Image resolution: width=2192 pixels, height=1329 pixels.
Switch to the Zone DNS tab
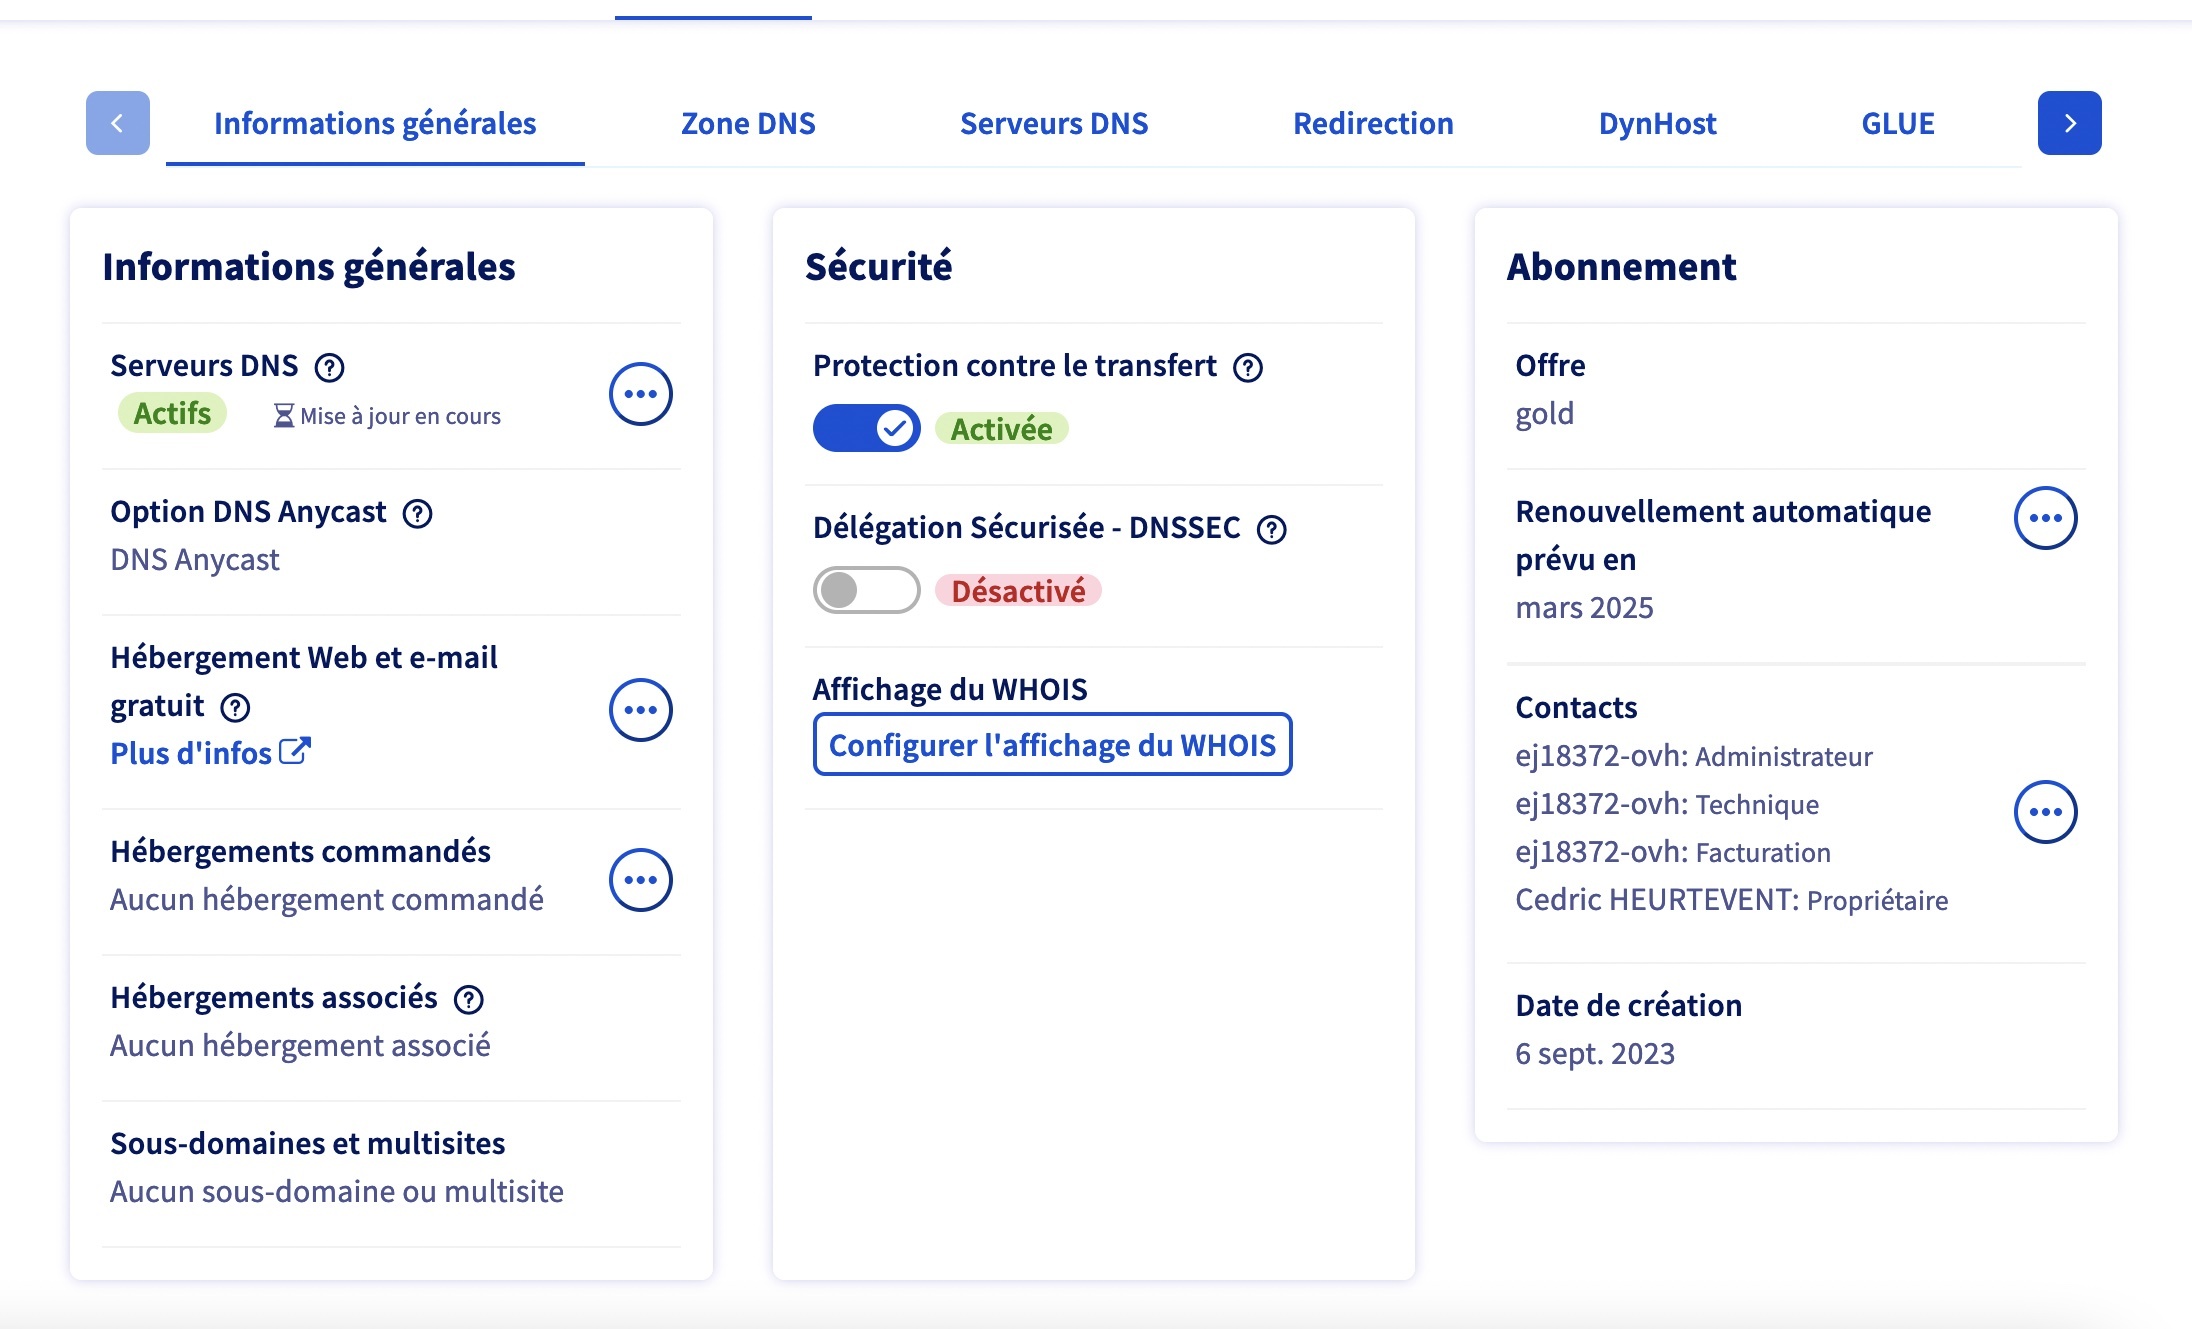click(748, 124)
